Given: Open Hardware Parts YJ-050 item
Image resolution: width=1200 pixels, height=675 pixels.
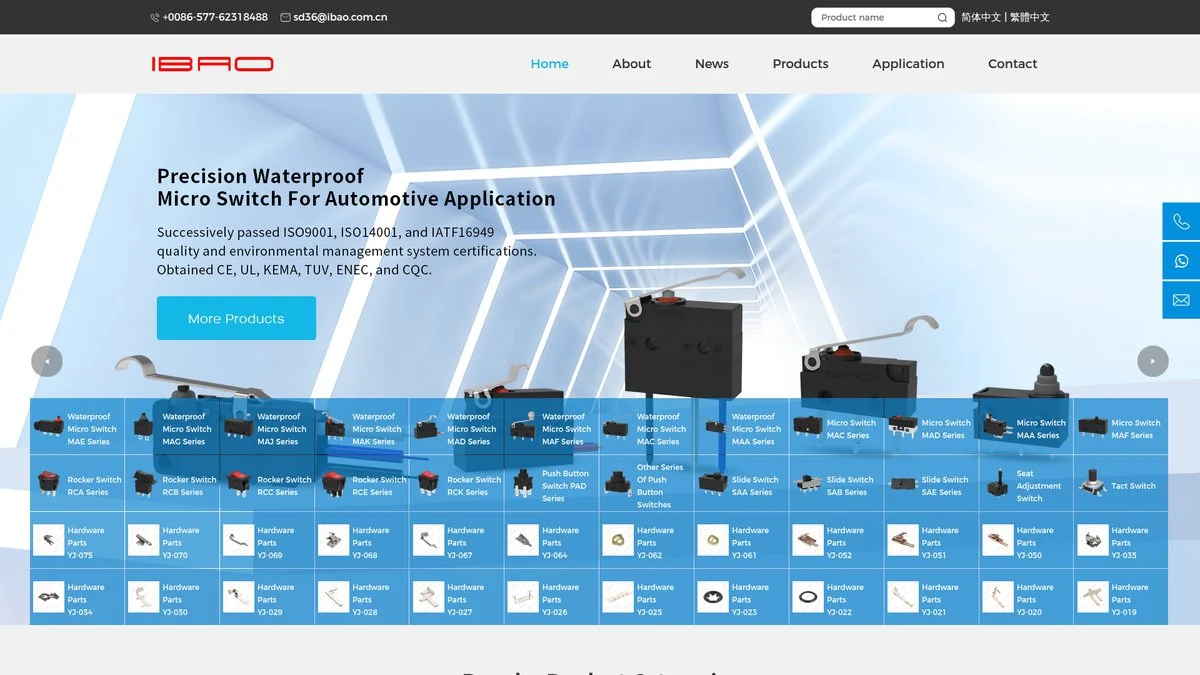Looking at the screenshot, I should 1027,541.
